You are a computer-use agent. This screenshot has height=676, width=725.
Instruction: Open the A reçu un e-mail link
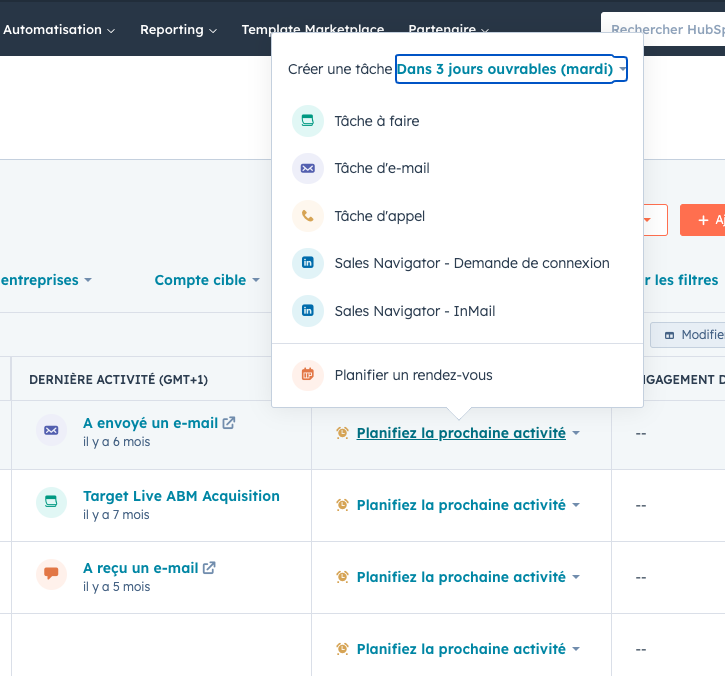141,568
